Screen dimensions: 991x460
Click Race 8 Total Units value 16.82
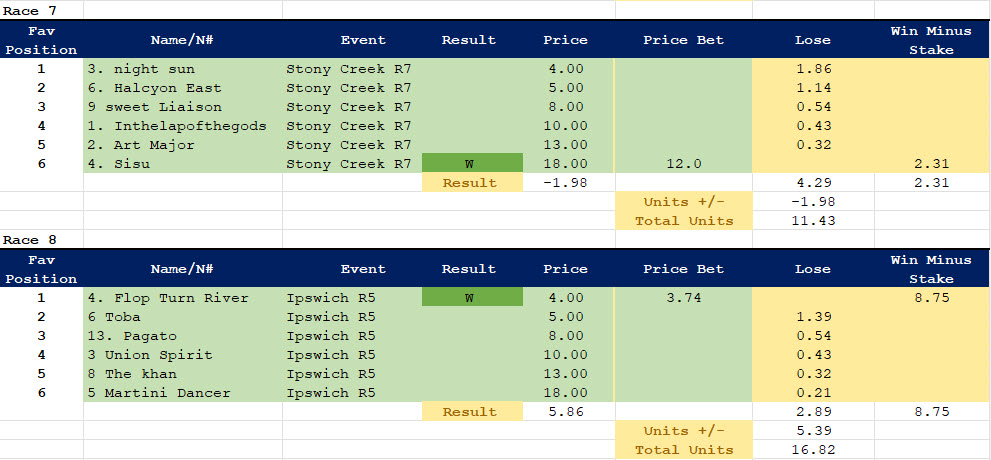click(x=812, y=450)
